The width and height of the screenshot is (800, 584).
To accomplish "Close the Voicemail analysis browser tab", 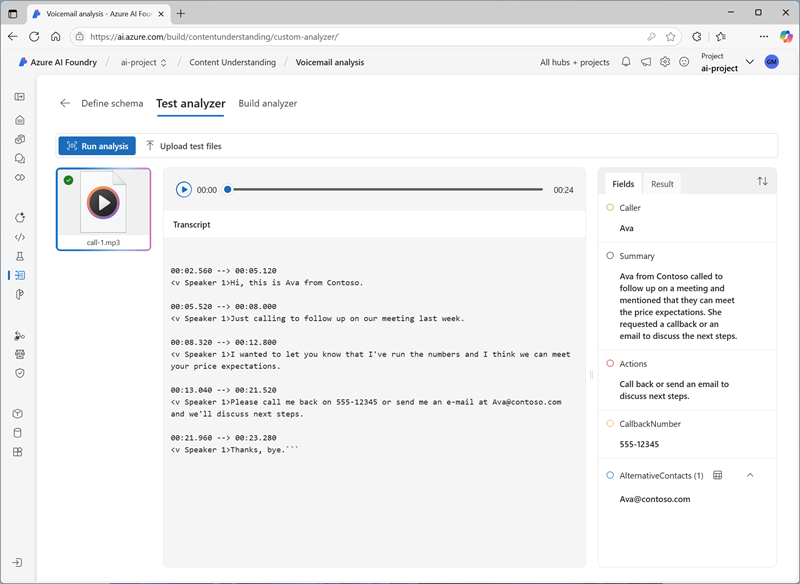I will [161, 14].
